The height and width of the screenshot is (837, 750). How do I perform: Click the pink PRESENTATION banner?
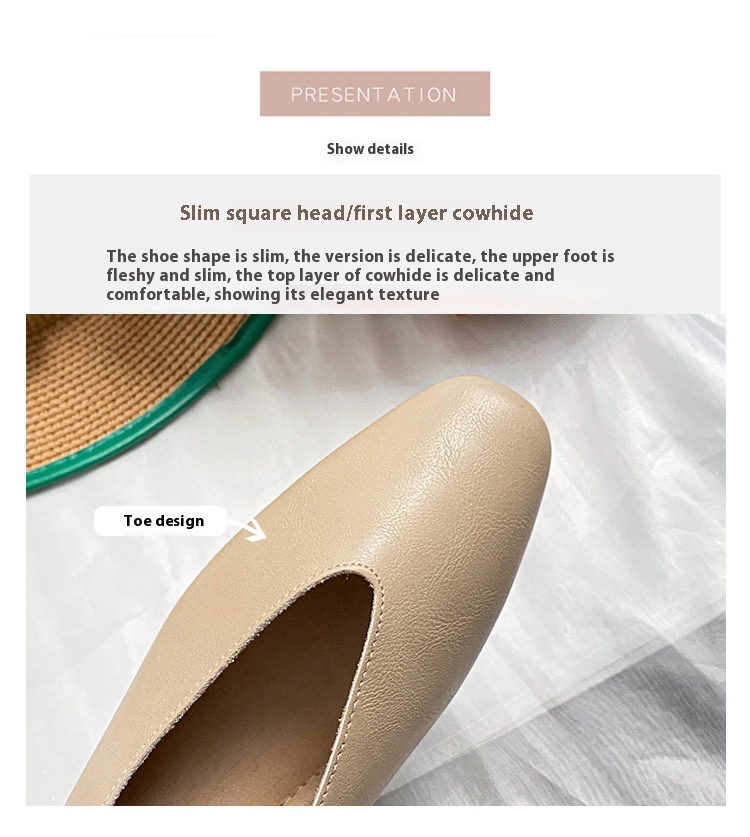pyautogui.click(x=375, y=94)
